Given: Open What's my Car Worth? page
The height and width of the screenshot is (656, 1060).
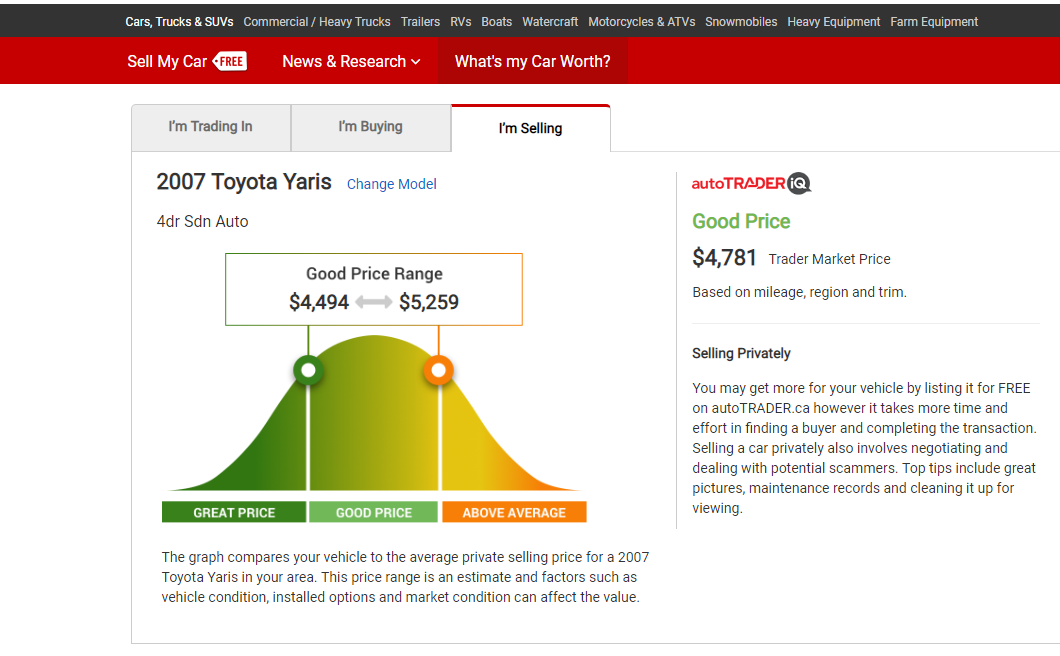Looking at the screenshot, I should 533,62.
